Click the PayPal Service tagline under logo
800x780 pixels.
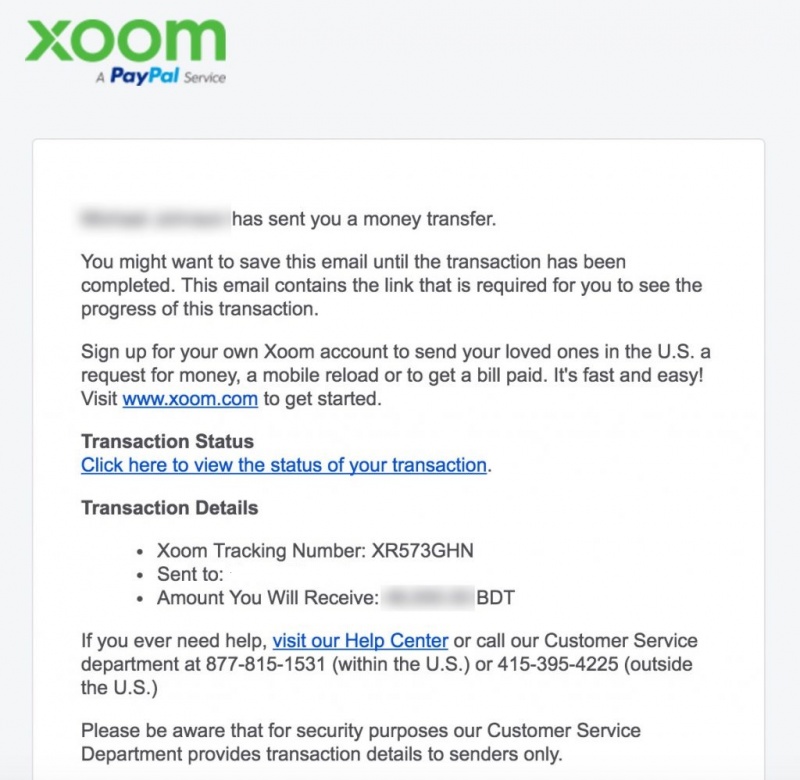[x=160, y=77]
